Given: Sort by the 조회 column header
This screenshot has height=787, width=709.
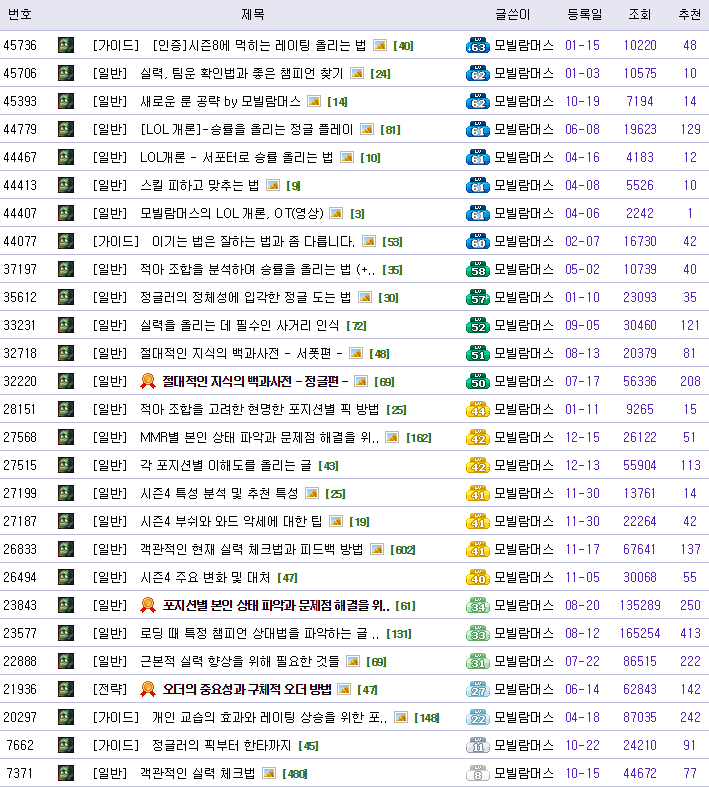Looking at the screenshot, I should (639, 14).
